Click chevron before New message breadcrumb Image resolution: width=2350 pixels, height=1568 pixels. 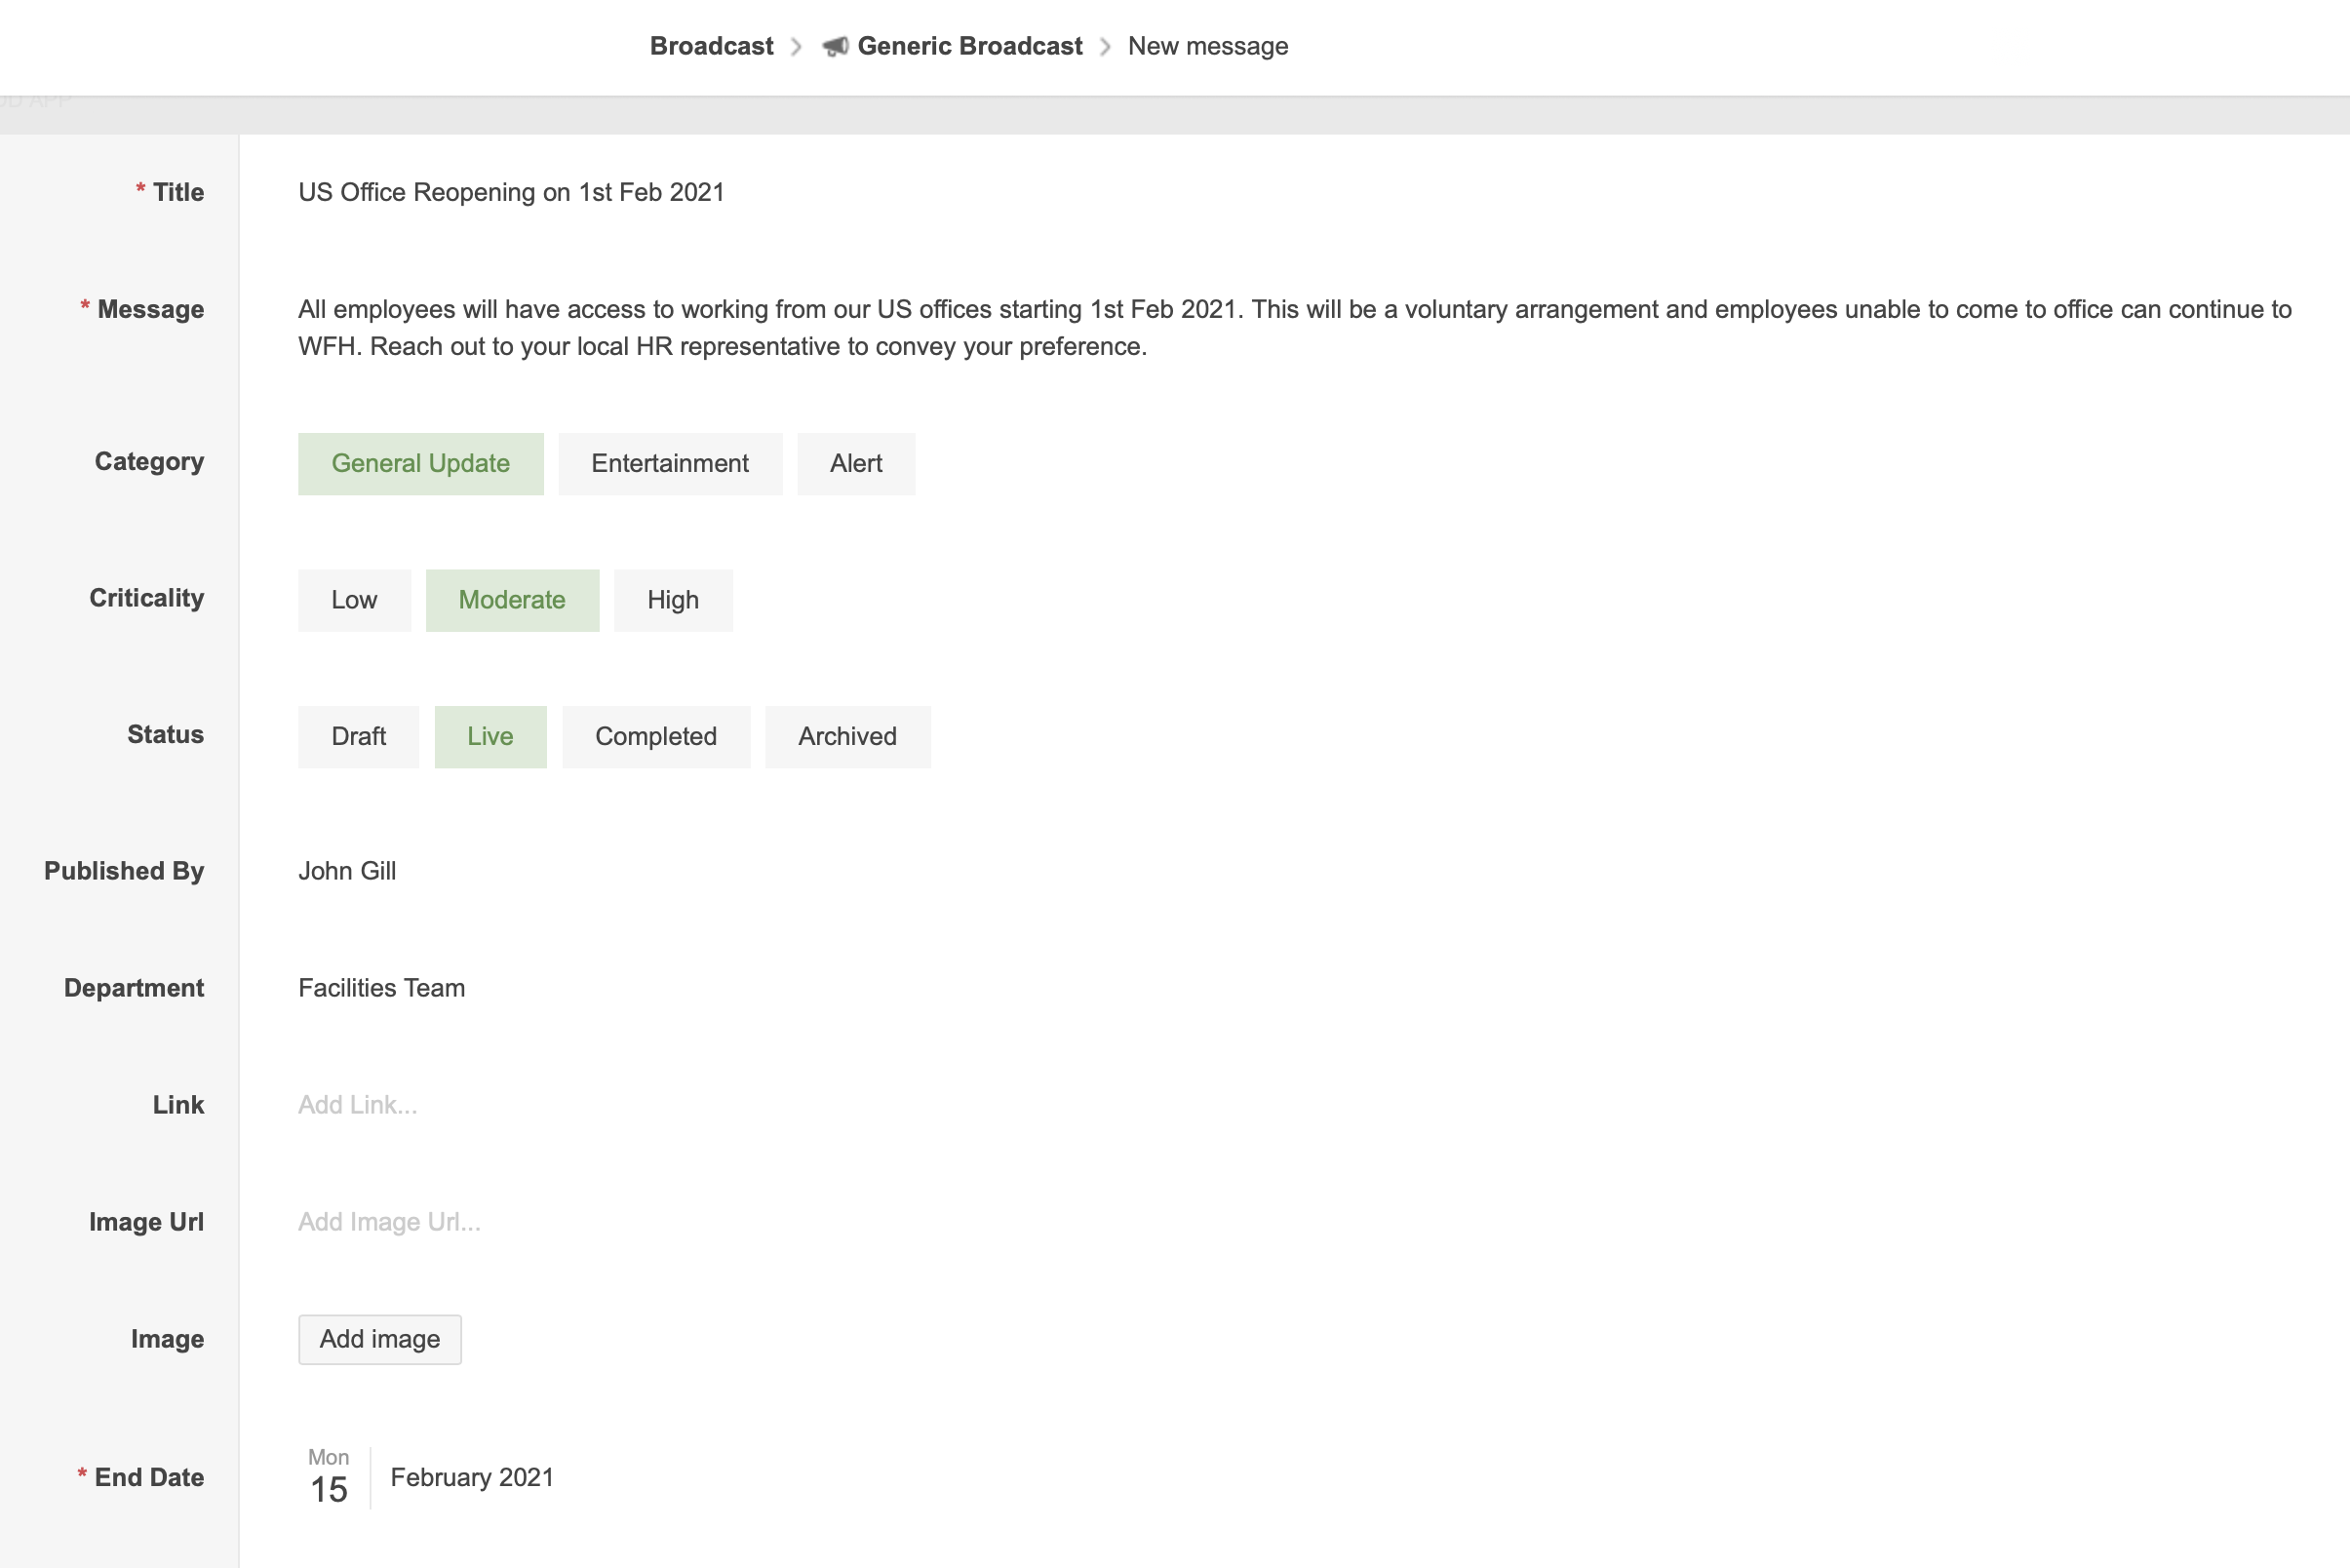coord(1105,47)
